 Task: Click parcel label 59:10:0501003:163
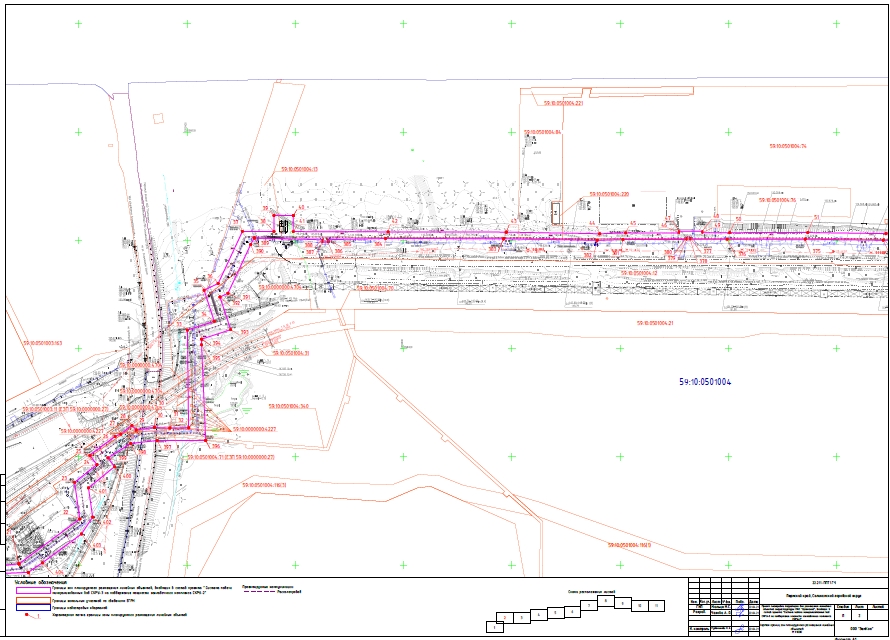pos(43,343)
